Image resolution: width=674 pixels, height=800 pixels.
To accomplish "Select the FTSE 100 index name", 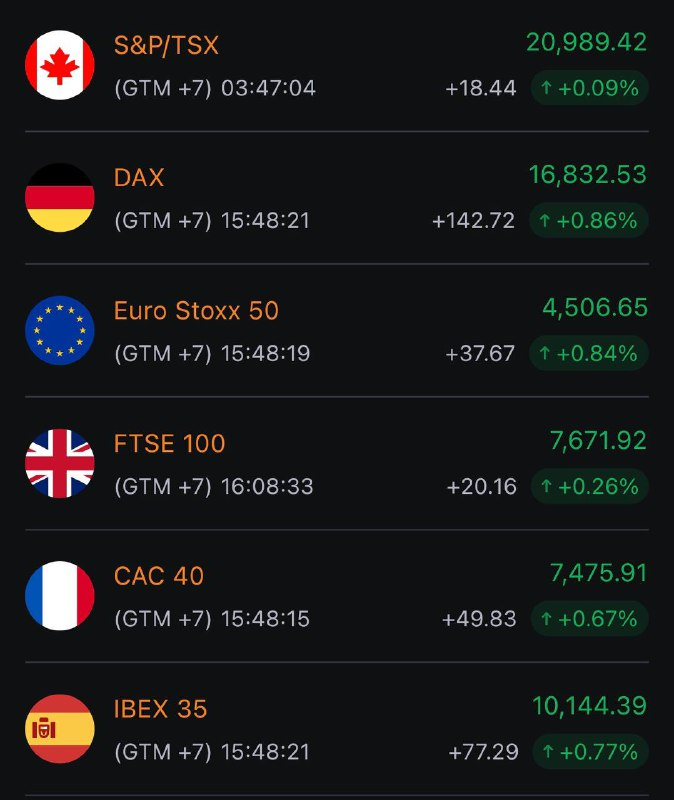I will [169, 443].
